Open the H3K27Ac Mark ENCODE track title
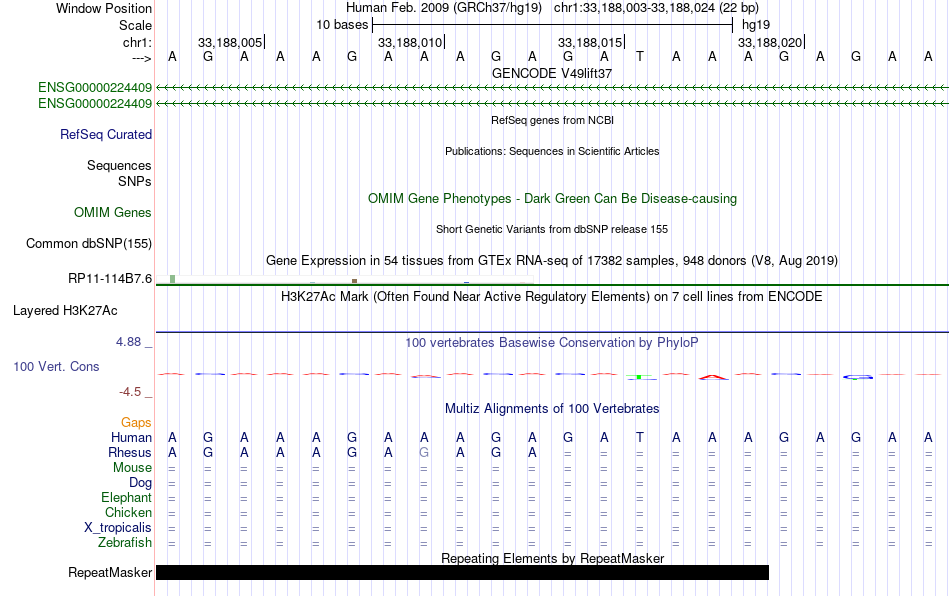Image resolution: width=950 pixels, height=596 pixels. (x=552, y=296)
